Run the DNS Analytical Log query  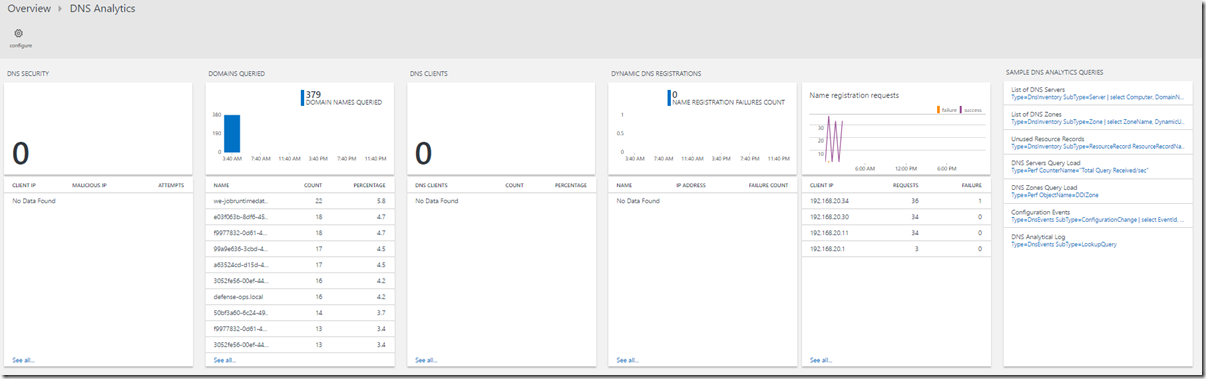1098,239
